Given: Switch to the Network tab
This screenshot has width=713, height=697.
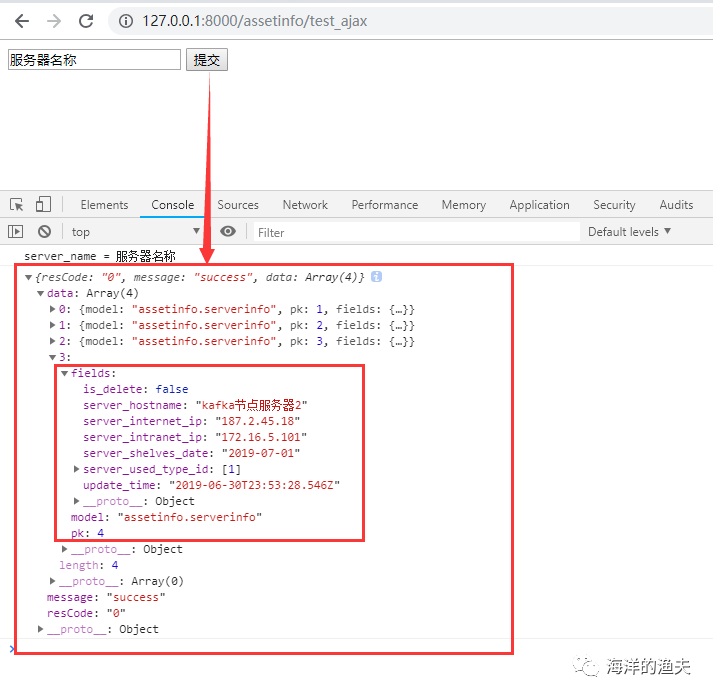Looking at the screenshot, I should point(305,205).
